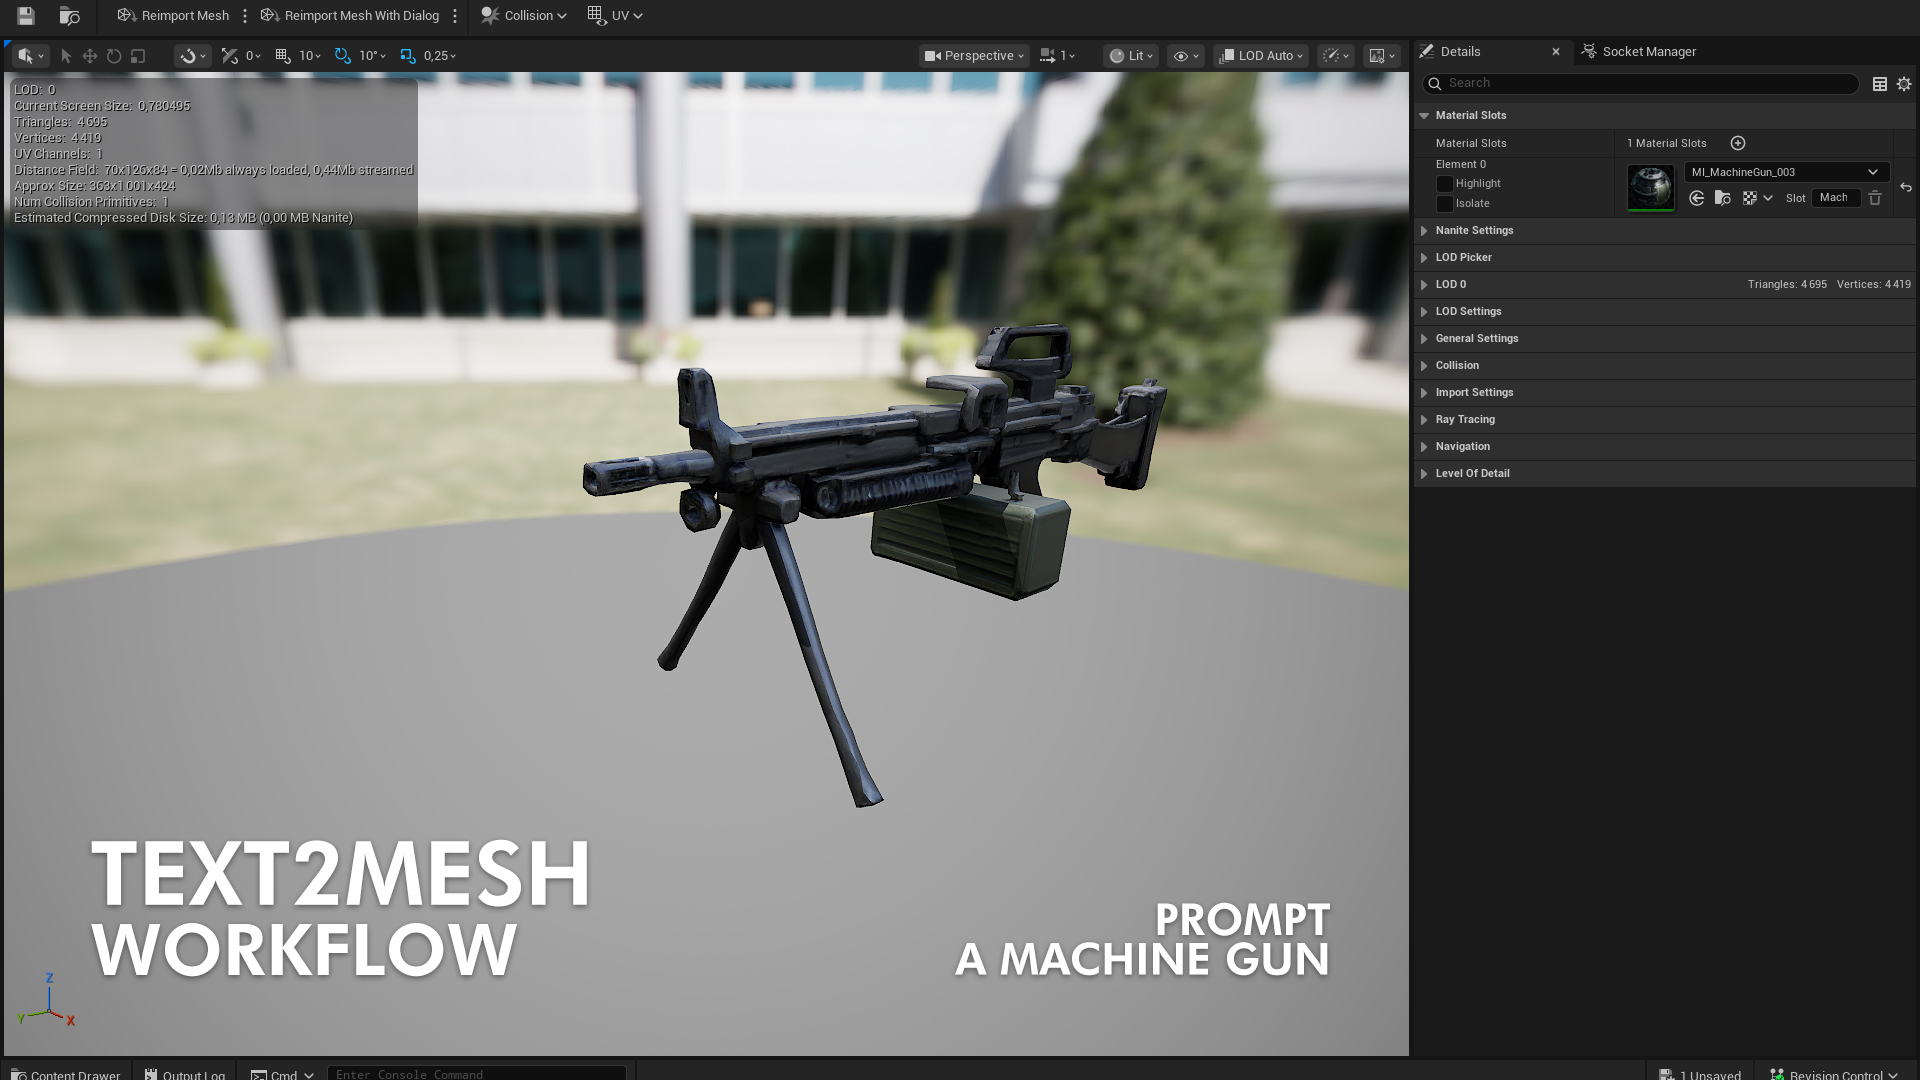Image resolution: width=1920 pixels, height=1080 pixels.
Task: Enable the Isolate checkbox for Element 0
Action: (1444, 204)
